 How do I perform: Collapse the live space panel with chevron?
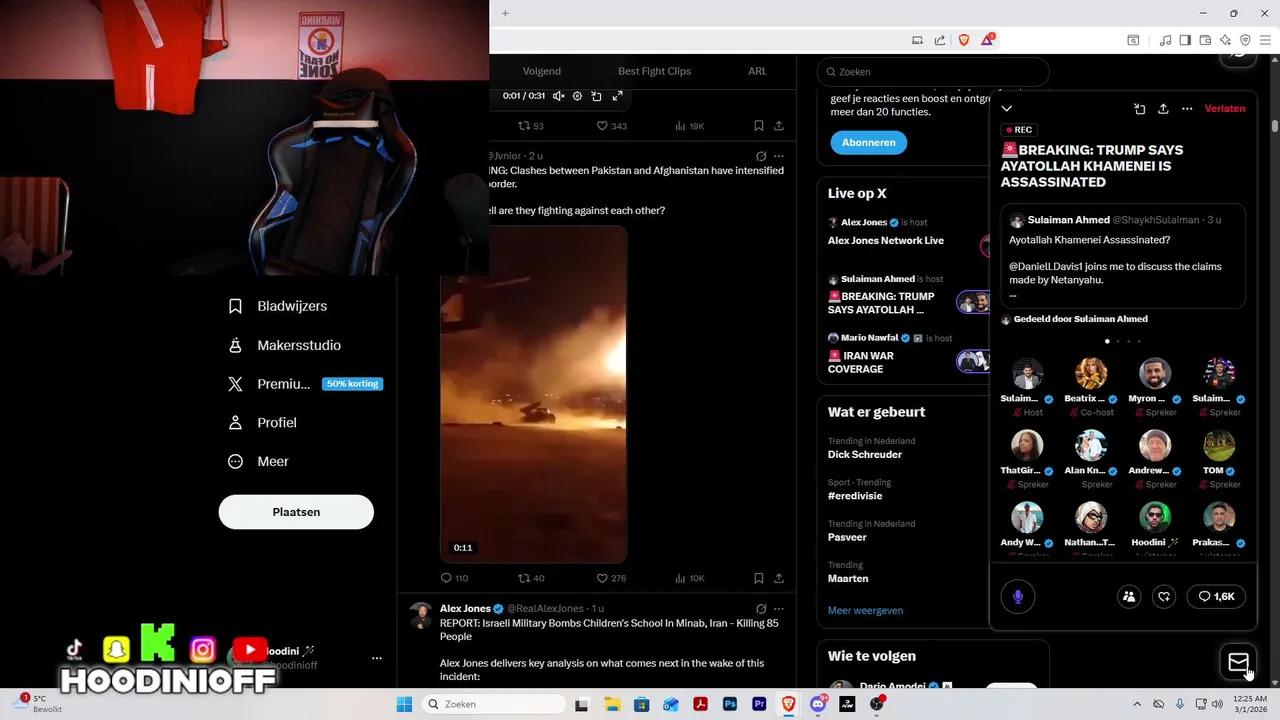1007,109
